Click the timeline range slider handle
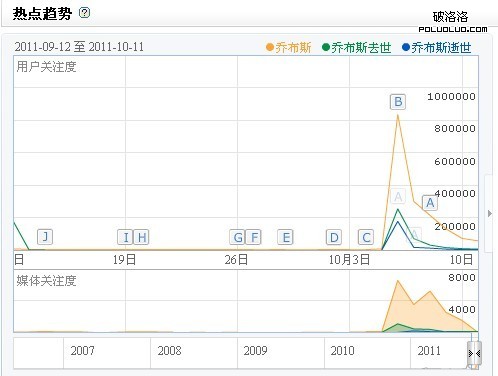The height and width of the screenshot is (376, 498). pyautogui.click(x=474, y=353)
